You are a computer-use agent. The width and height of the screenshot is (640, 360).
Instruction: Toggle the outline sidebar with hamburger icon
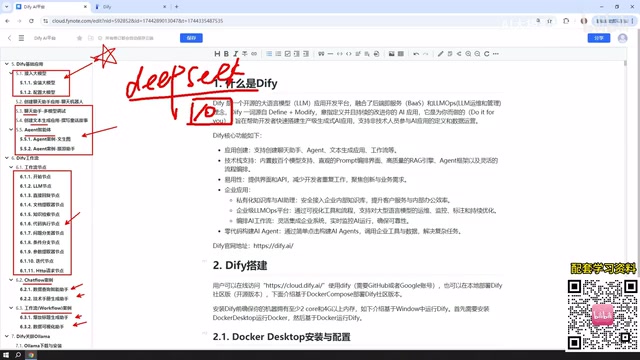(21, 38)
